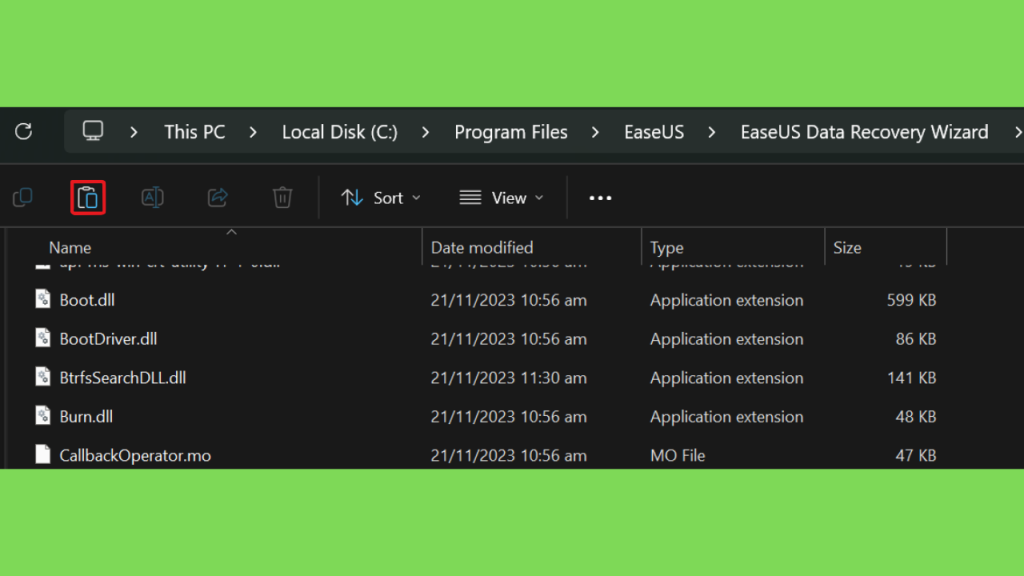Click the CallbackOperator.mo file icon
1024x576 pixels.
[x=43, y=454]
